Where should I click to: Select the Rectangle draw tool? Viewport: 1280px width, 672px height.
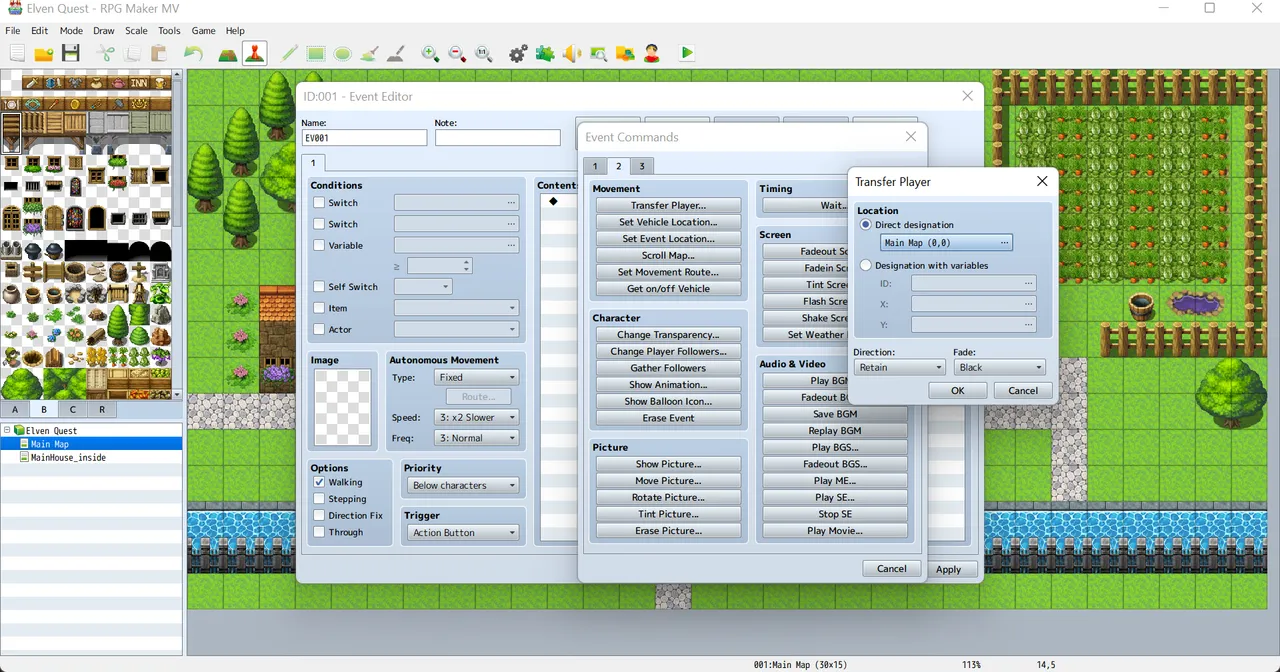point(316,54)
